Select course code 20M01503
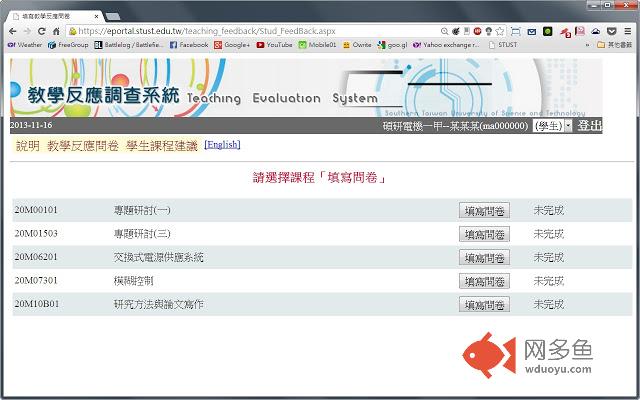640x400 pixels. pos(36,234)
